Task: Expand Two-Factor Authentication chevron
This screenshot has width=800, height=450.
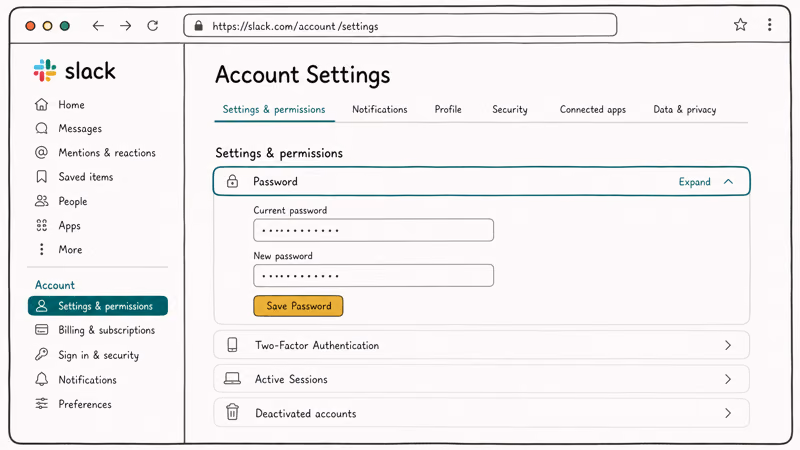Action: point(728,345)
